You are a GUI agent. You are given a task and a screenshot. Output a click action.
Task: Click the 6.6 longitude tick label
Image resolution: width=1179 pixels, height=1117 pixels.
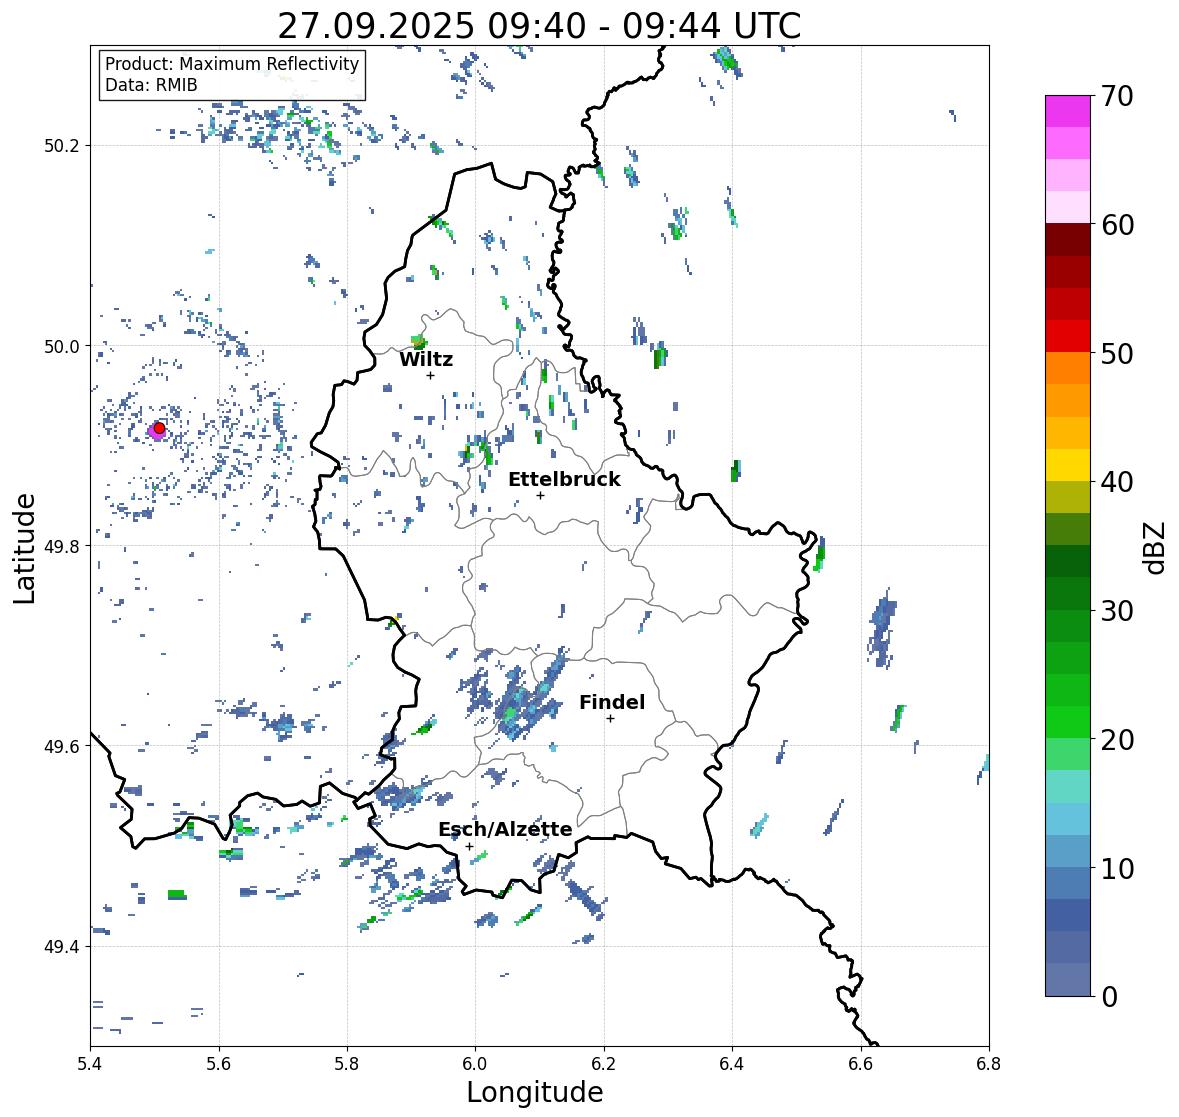pyautogui.click(x=861, y=1064)
